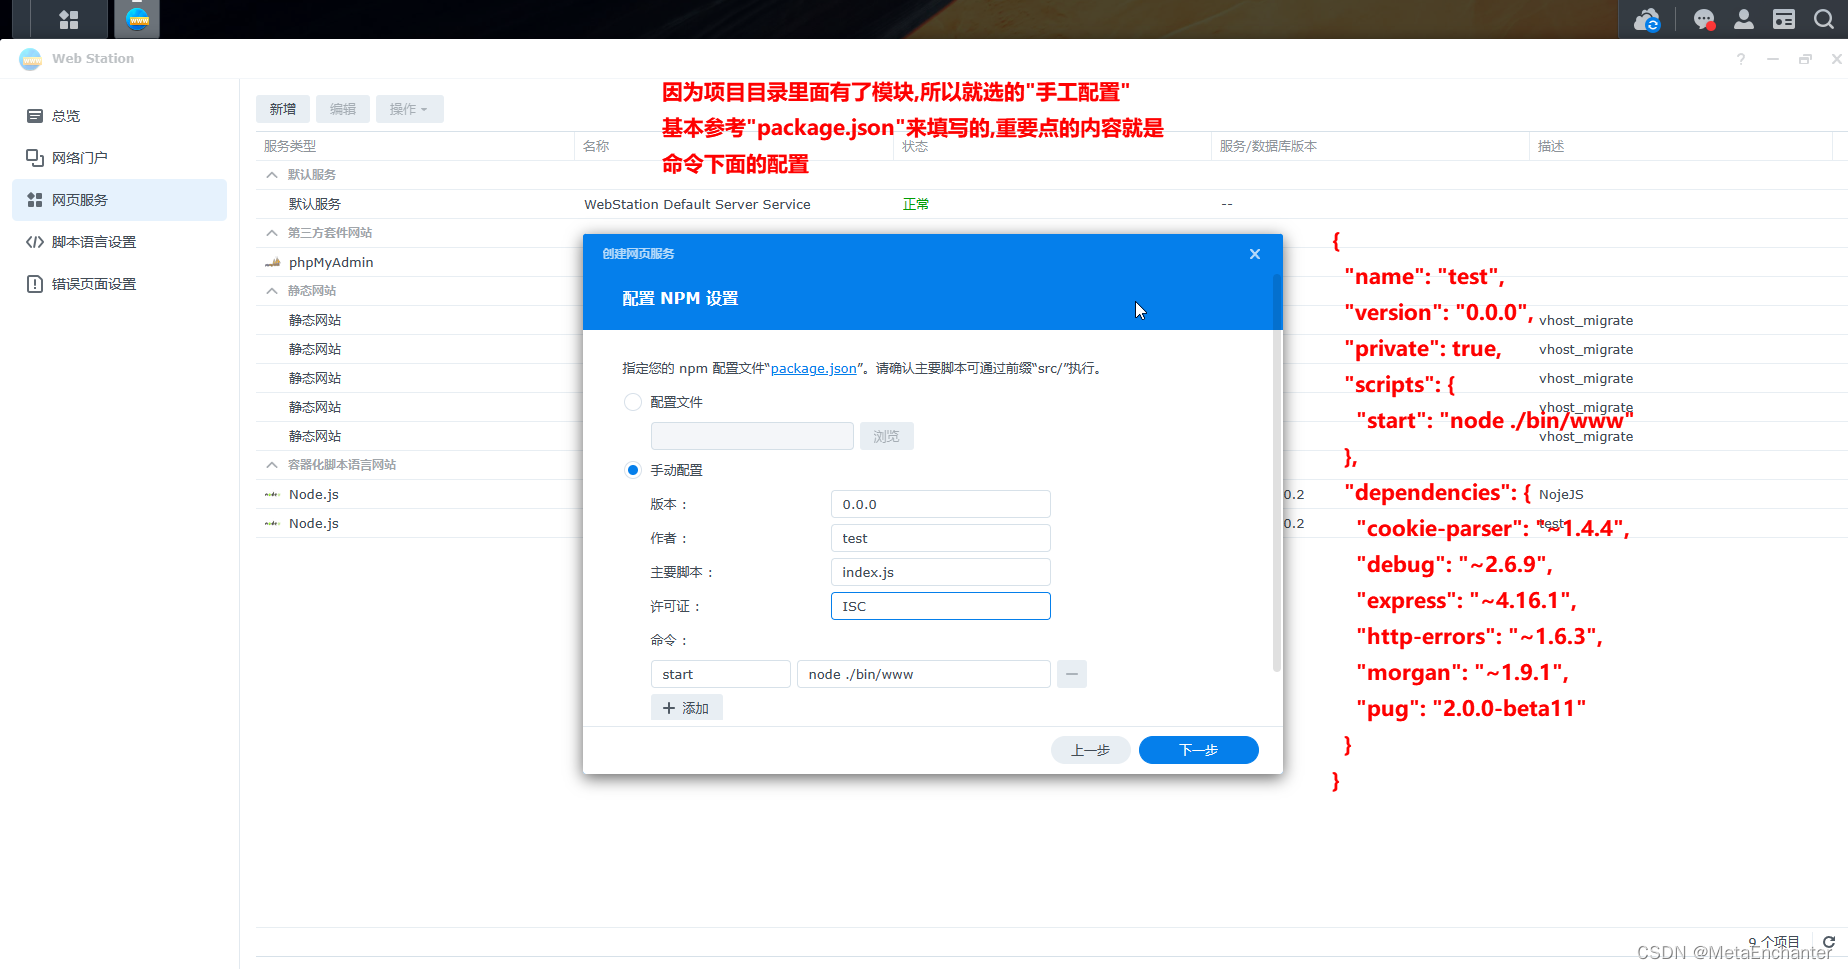Sort by 名称 column header
Viewport: 1848px width, 969px height.
(x=733, y=146)
